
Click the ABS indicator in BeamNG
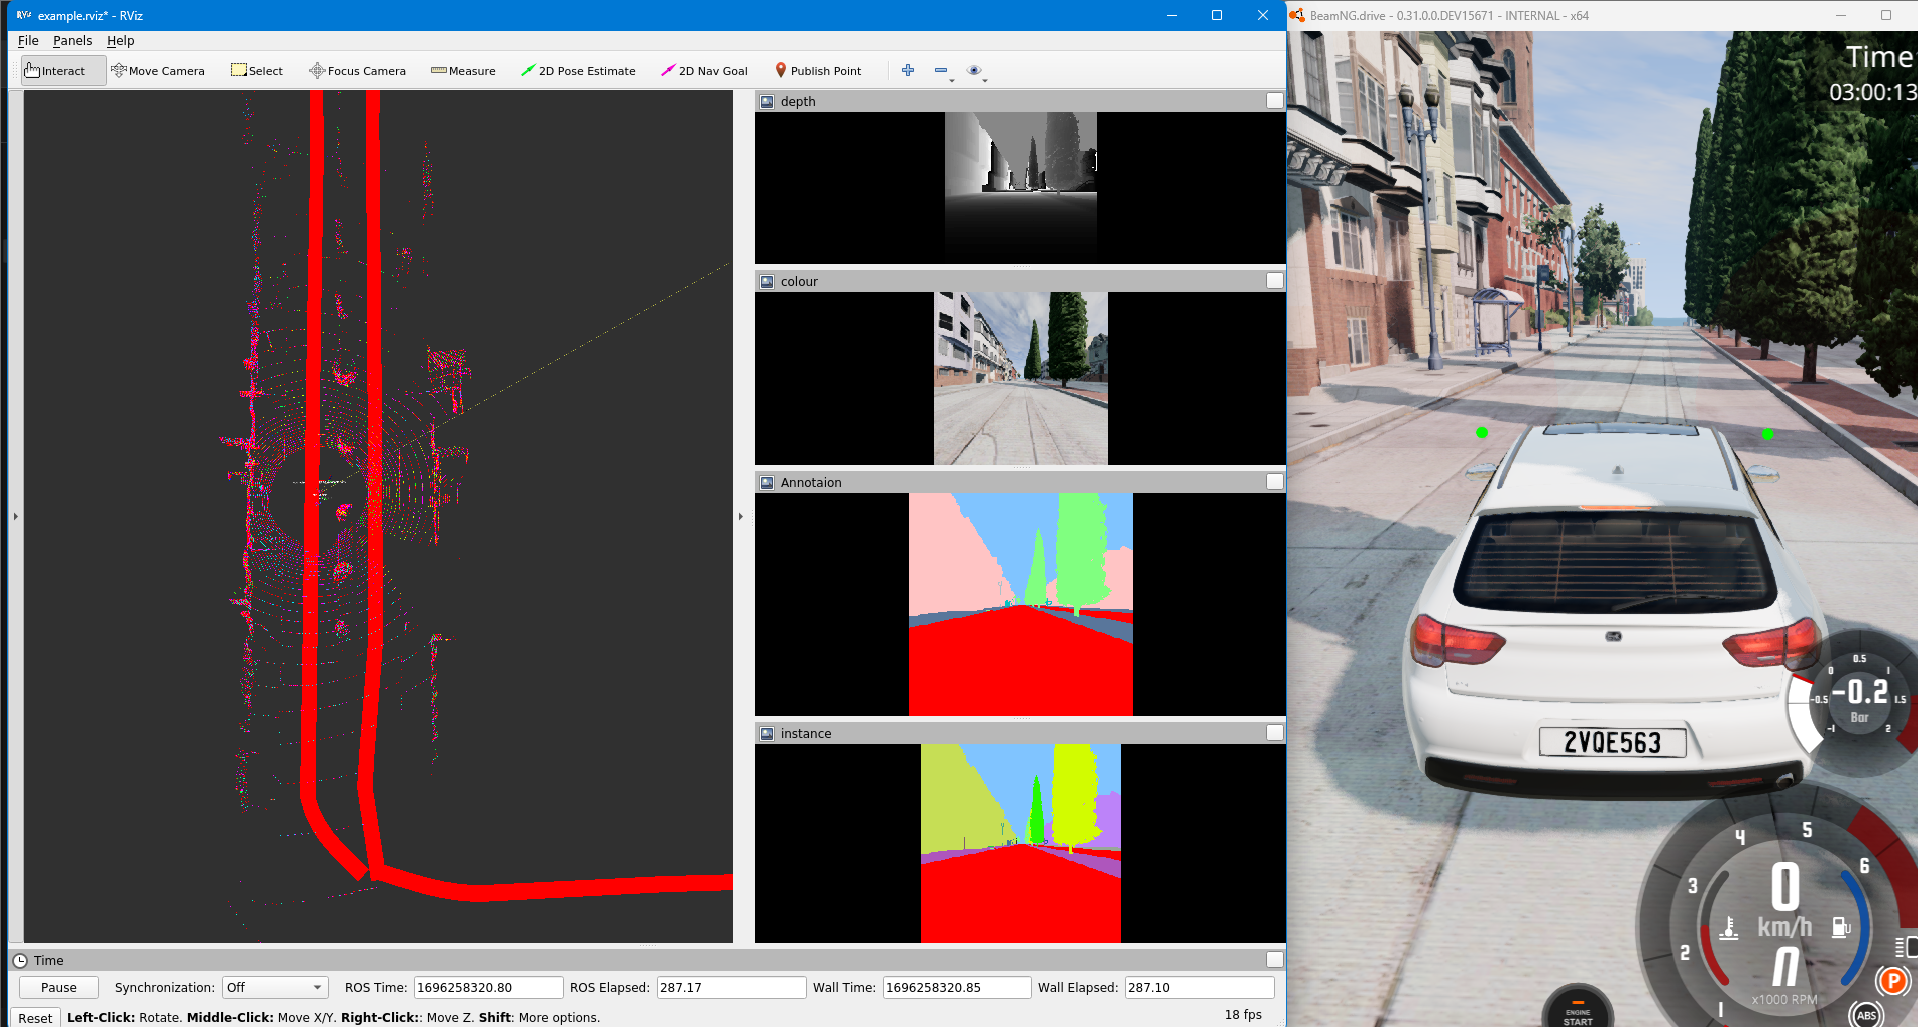[1866, 1015]
